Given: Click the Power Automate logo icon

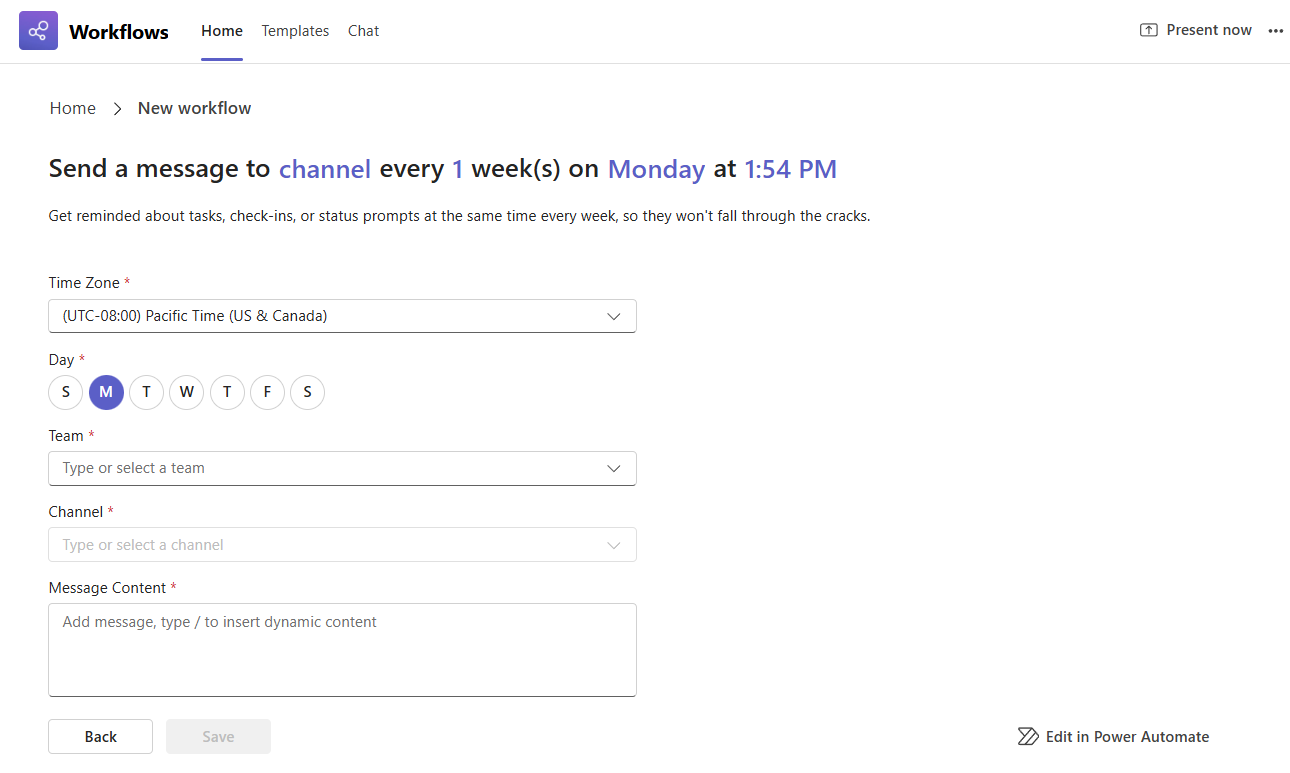Looking at the screenshot, I should (x=1028, y=737).
